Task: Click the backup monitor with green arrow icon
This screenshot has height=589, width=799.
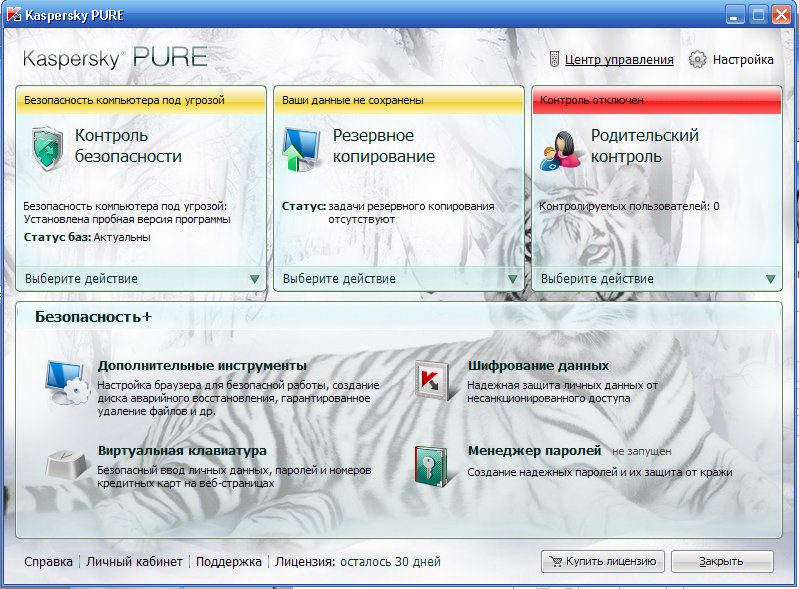Action: point(301,149)
